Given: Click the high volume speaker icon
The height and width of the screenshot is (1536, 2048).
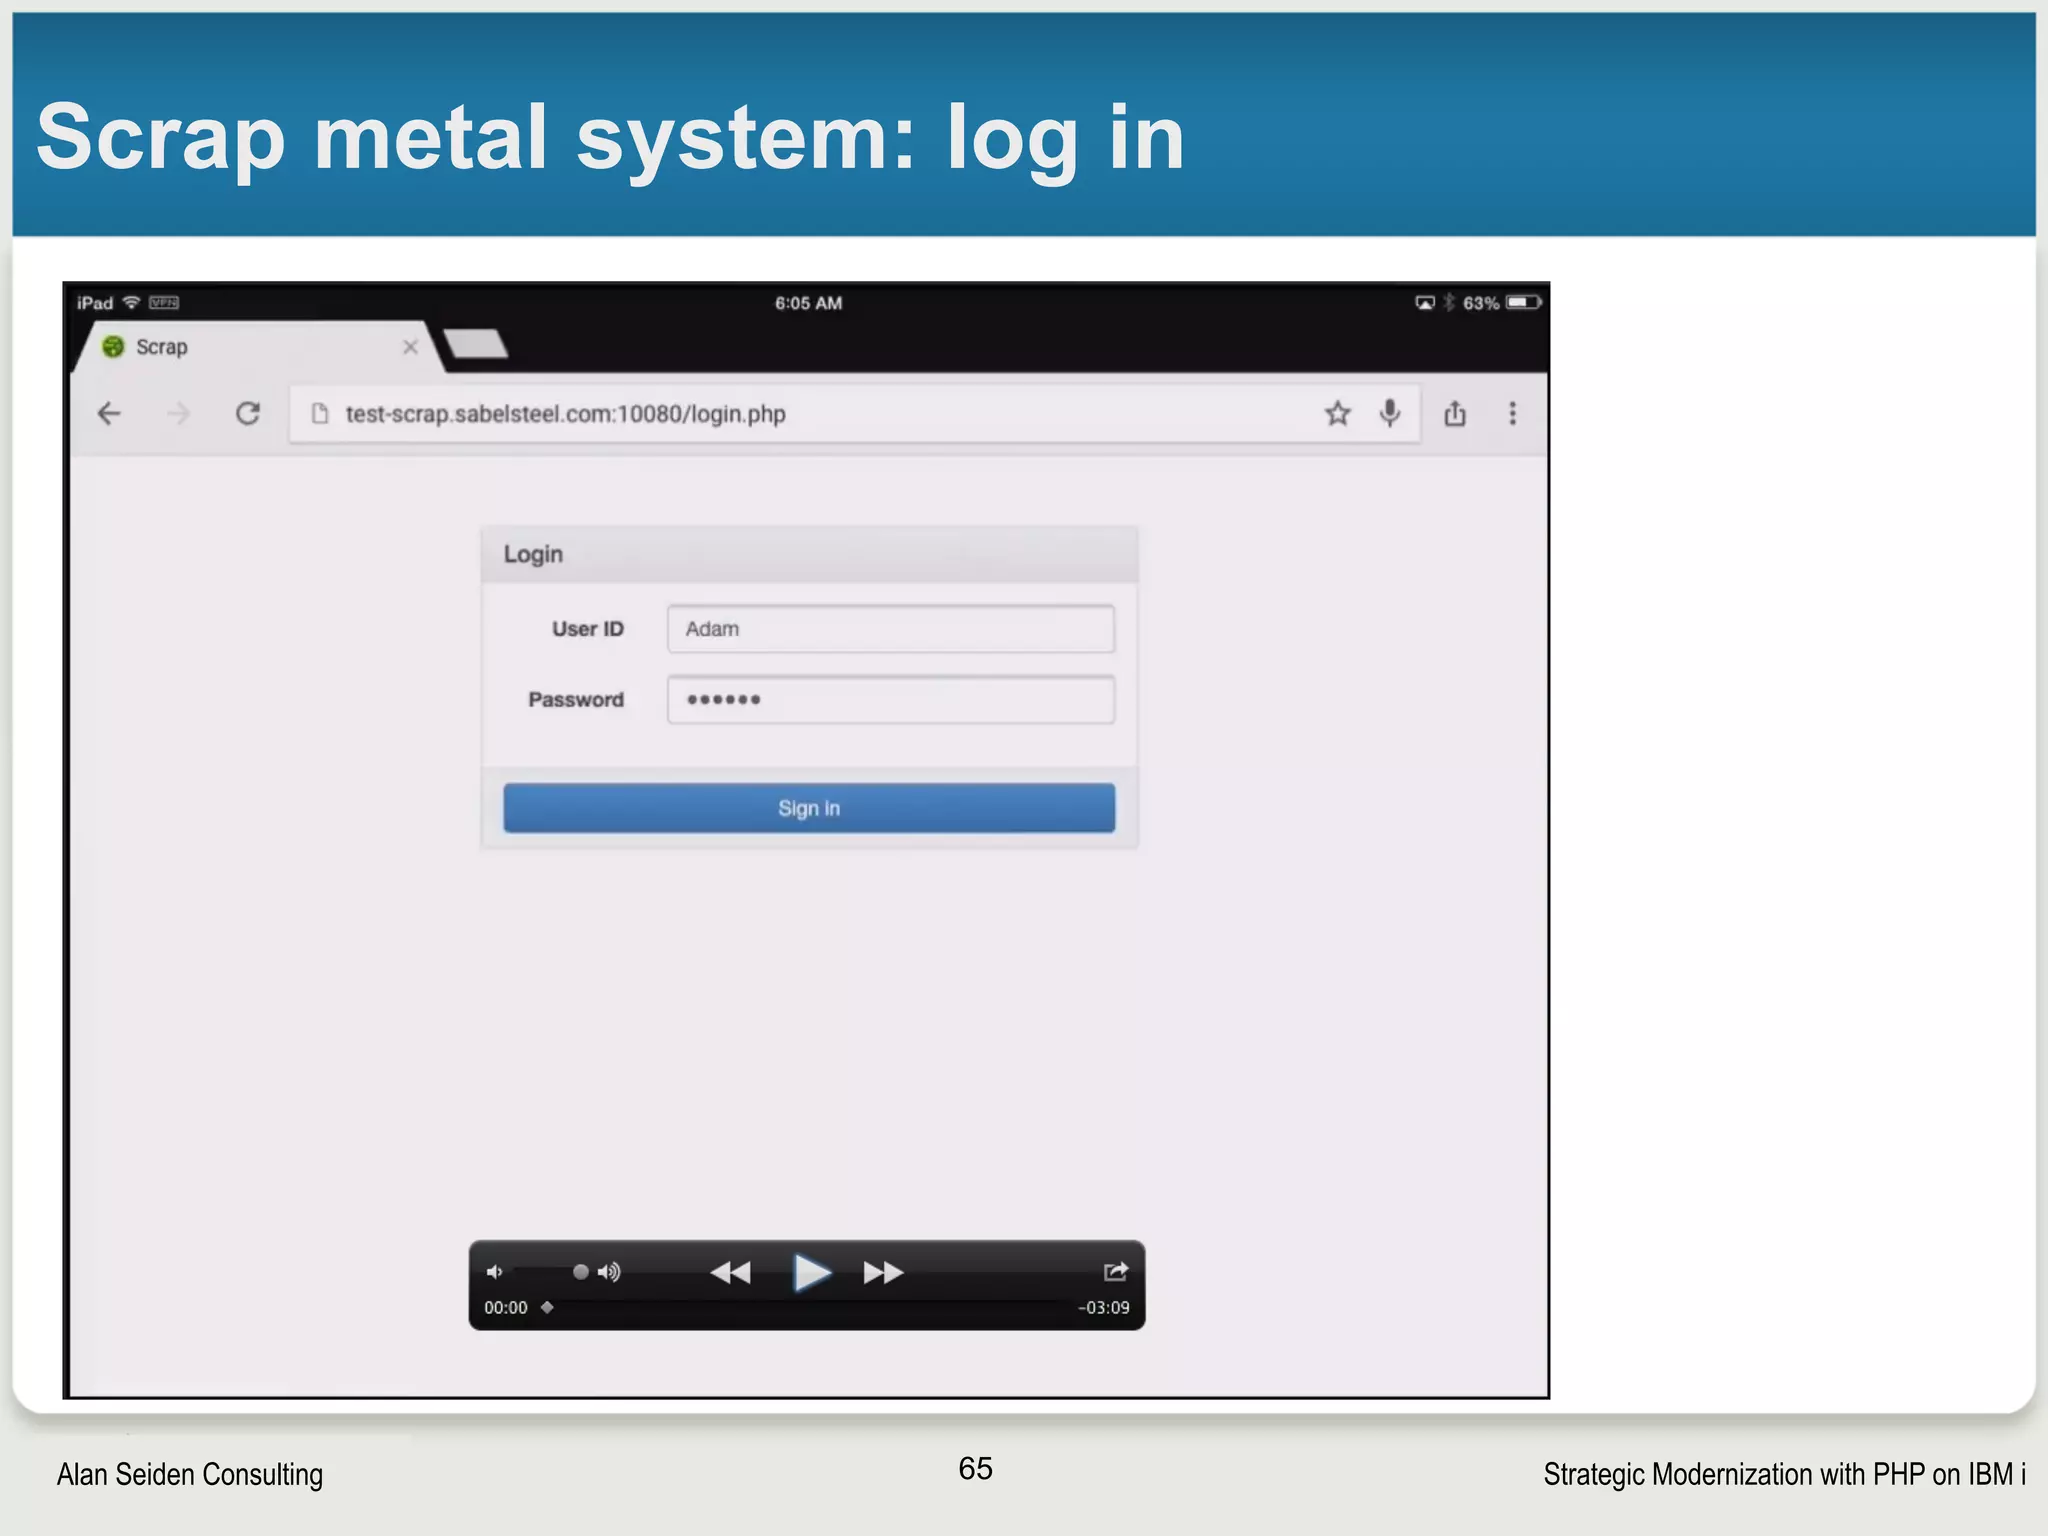Looking at the screenshot, I should pyautogui.click(x=609, y=1272).
